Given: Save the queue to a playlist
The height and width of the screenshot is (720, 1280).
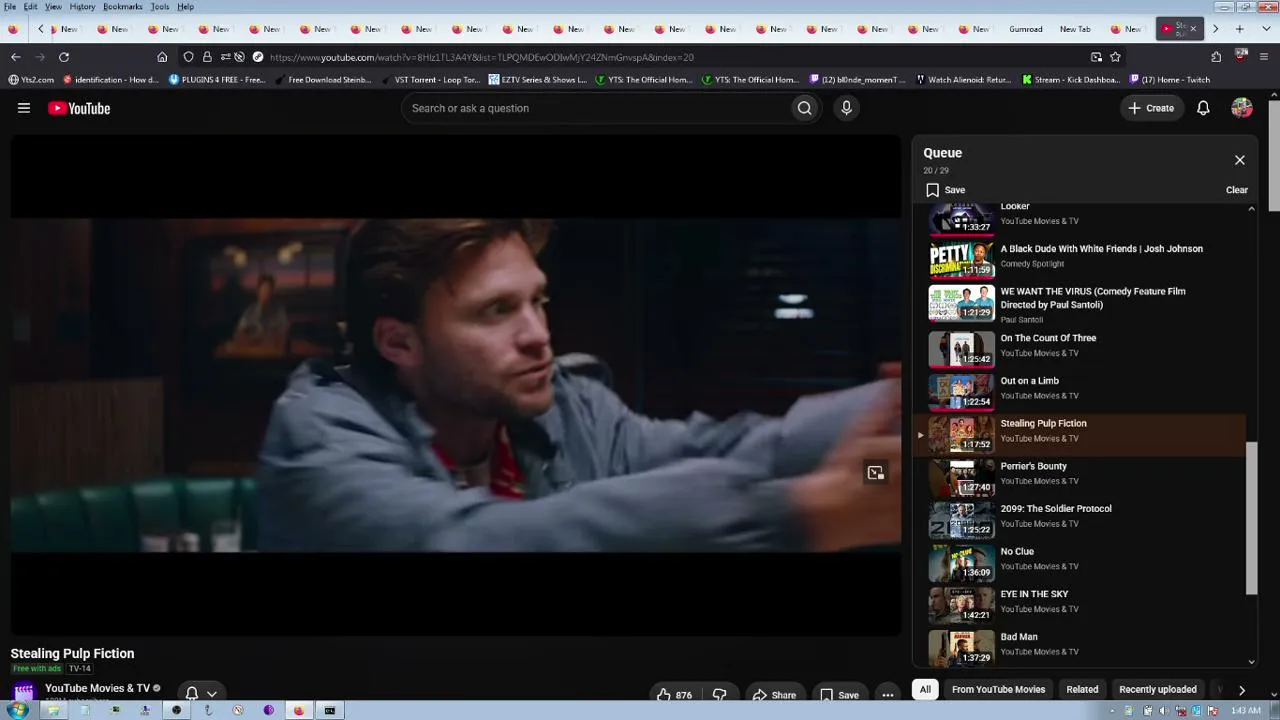Looking at the screenshot, I should click(x=945, y=190).
